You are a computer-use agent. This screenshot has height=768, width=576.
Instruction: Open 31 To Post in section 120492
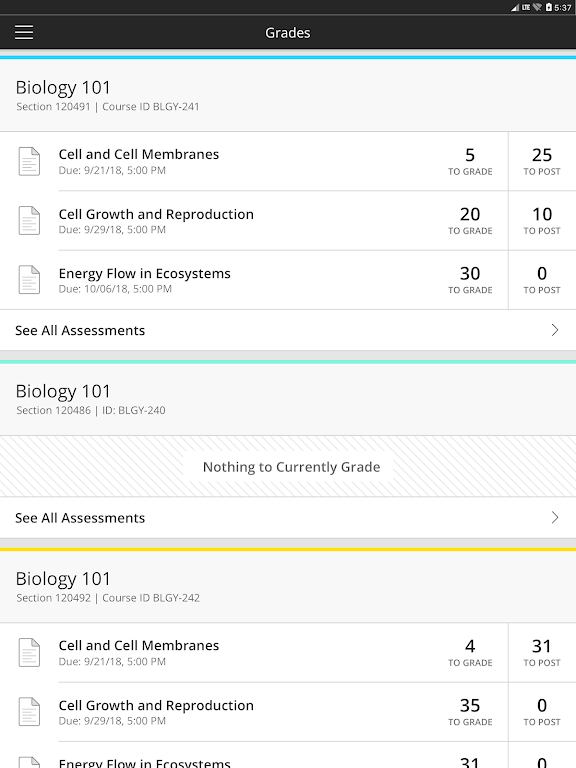(542, 652)
